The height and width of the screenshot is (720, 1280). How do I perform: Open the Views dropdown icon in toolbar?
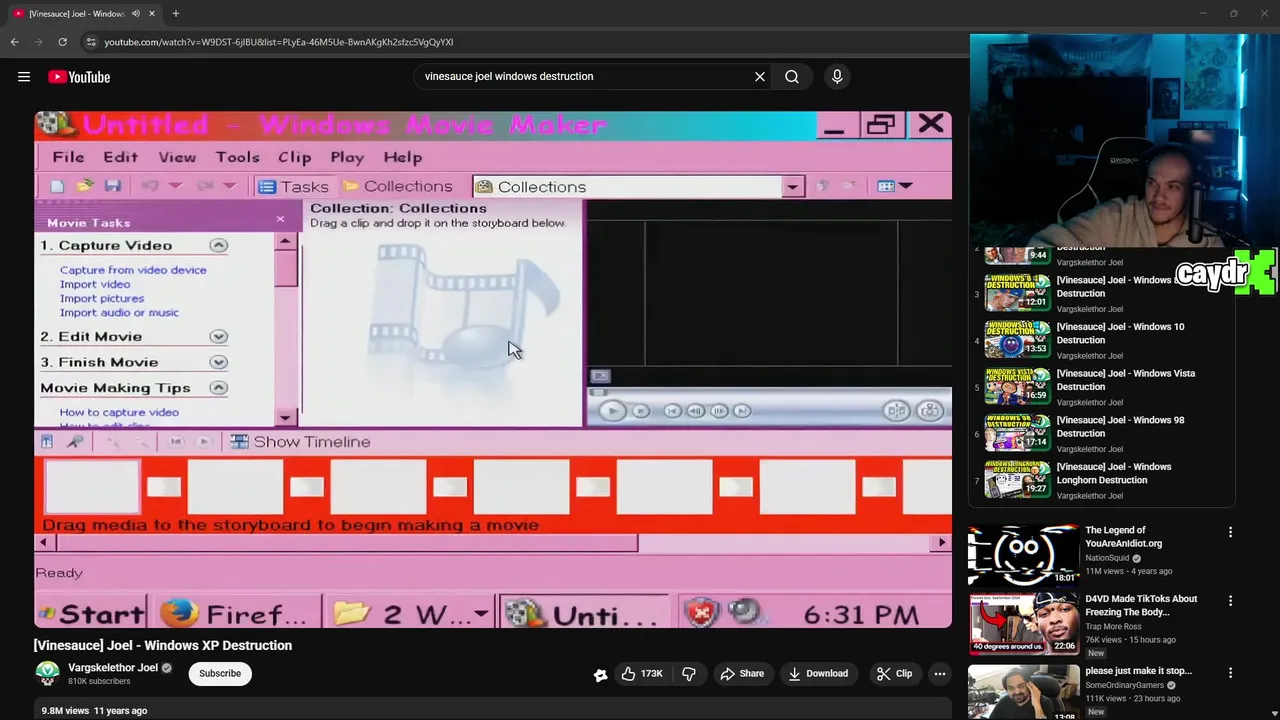coord(895,186)
